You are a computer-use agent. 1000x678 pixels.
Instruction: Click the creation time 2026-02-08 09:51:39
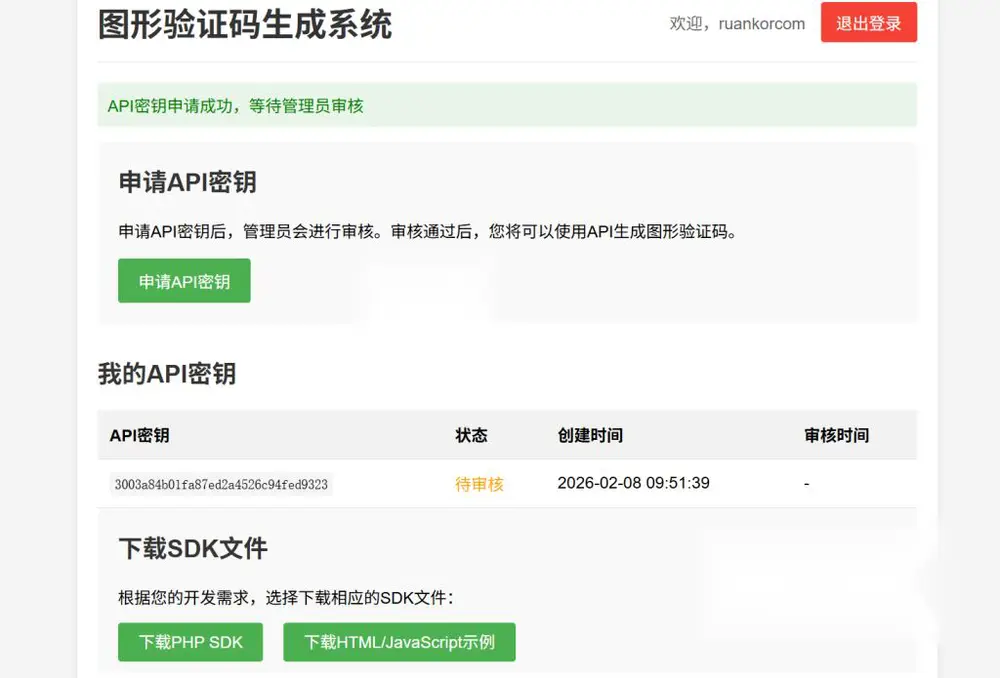tap(633, 483)
